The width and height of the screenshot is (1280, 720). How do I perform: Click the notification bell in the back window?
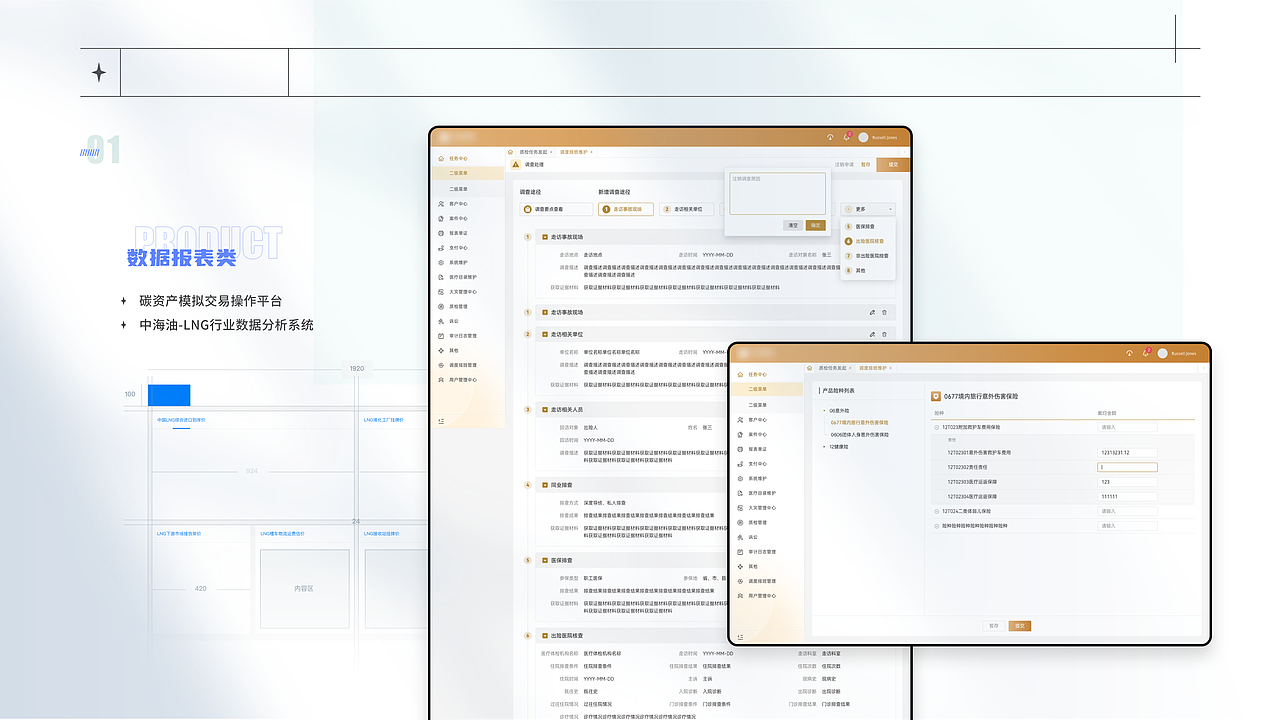click(846, 137)
